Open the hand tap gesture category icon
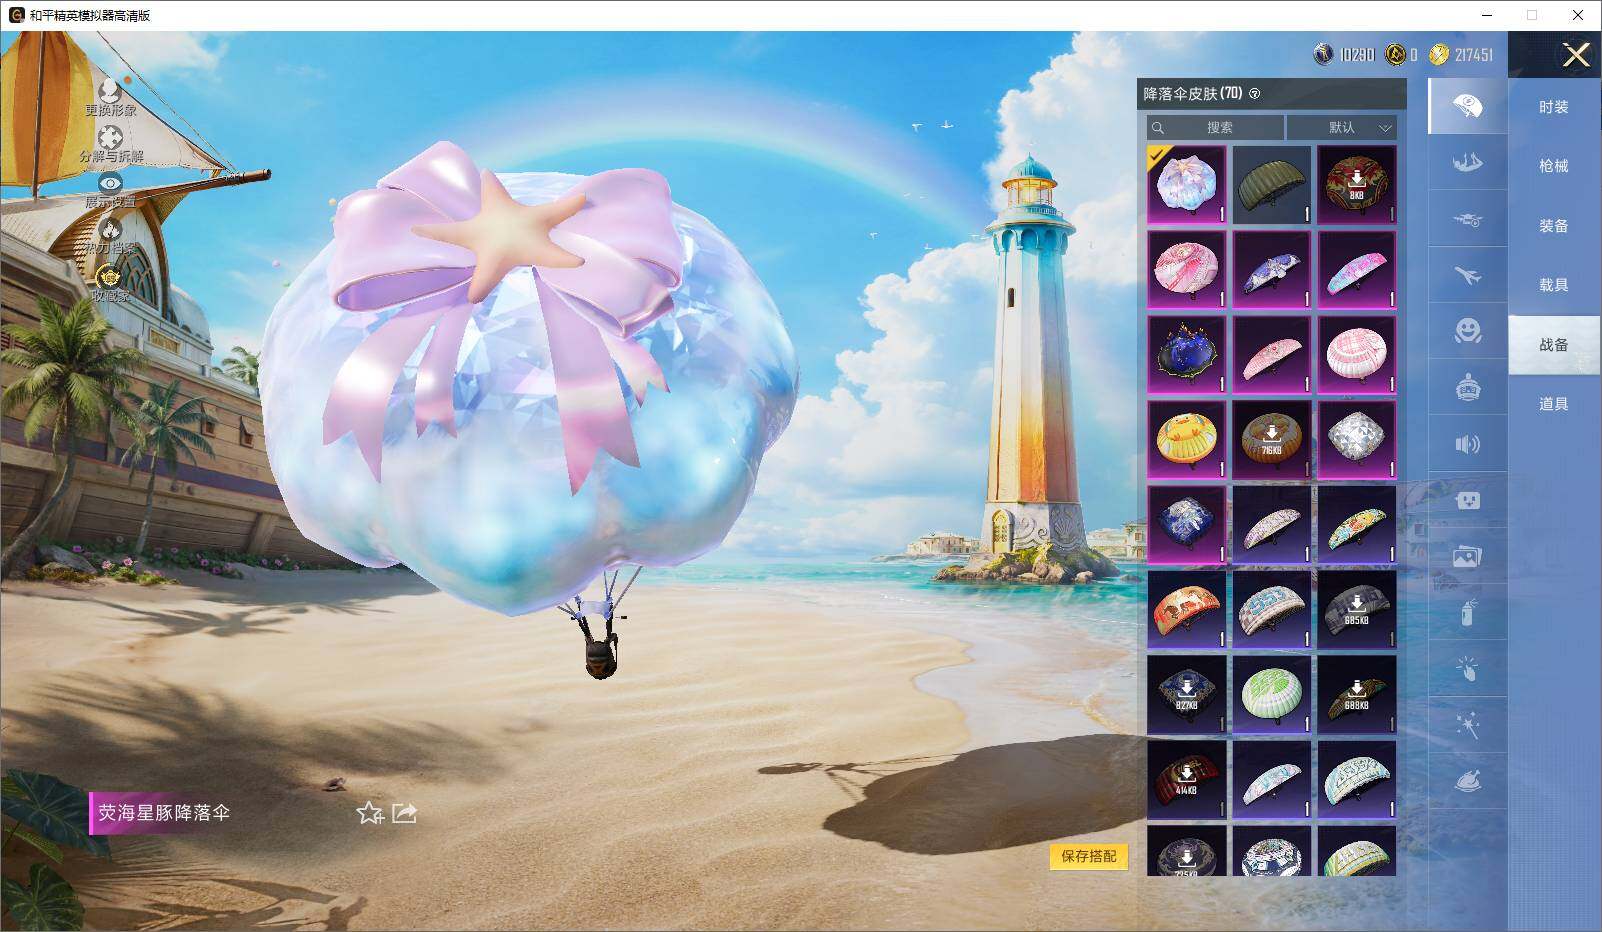 1467,669
